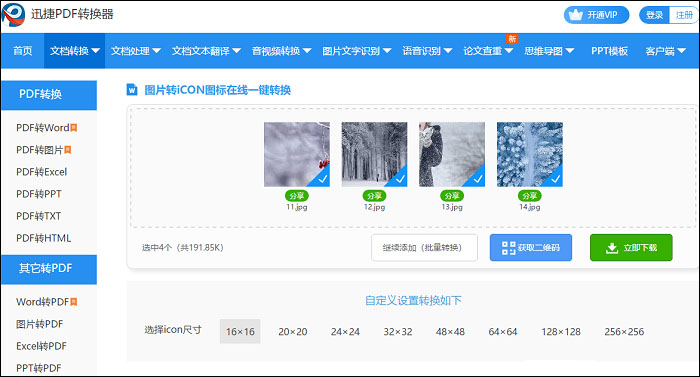
Task: Open PDF转Excel in the sidebar
Action: [x=42, y=172]
